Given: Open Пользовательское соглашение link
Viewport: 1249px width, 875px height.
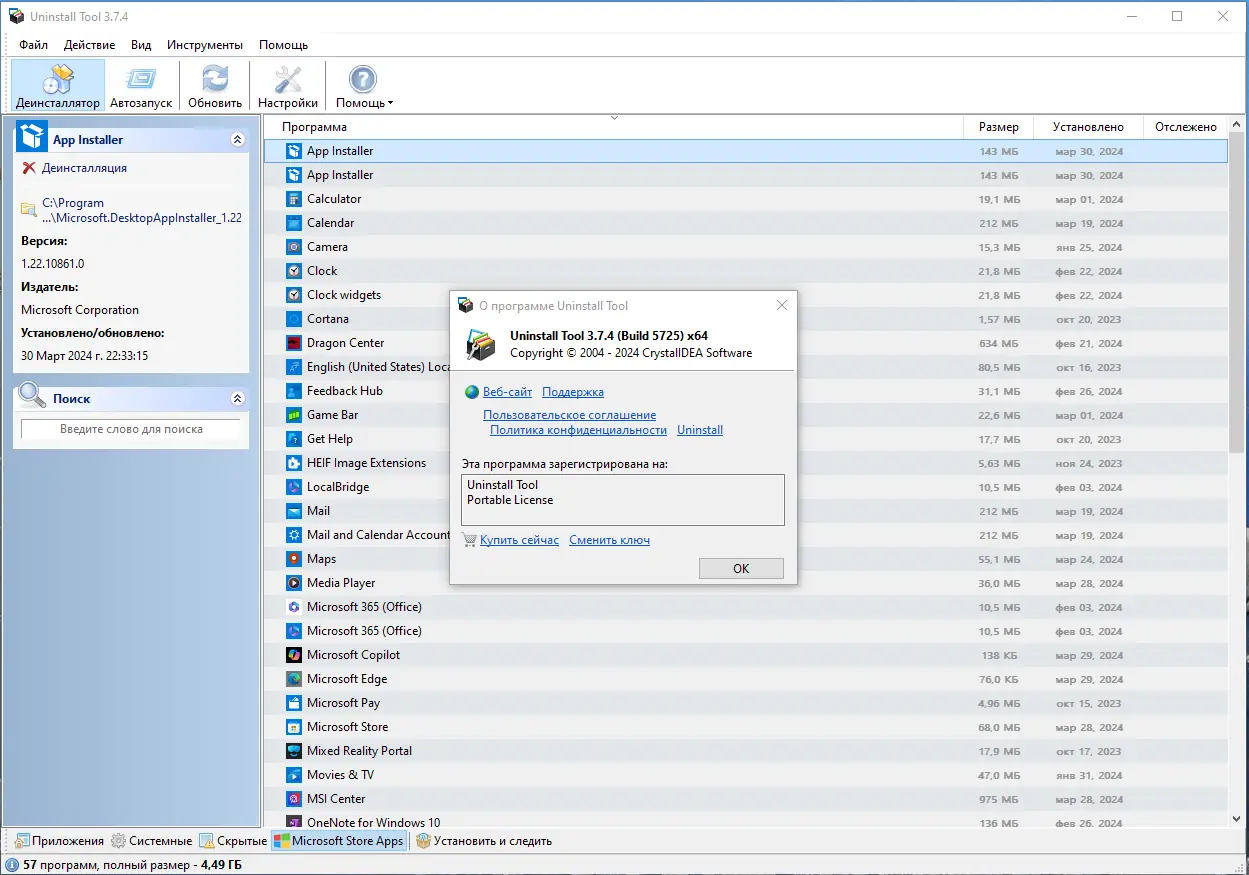Looking at the screenshot, I should point(569,415).
